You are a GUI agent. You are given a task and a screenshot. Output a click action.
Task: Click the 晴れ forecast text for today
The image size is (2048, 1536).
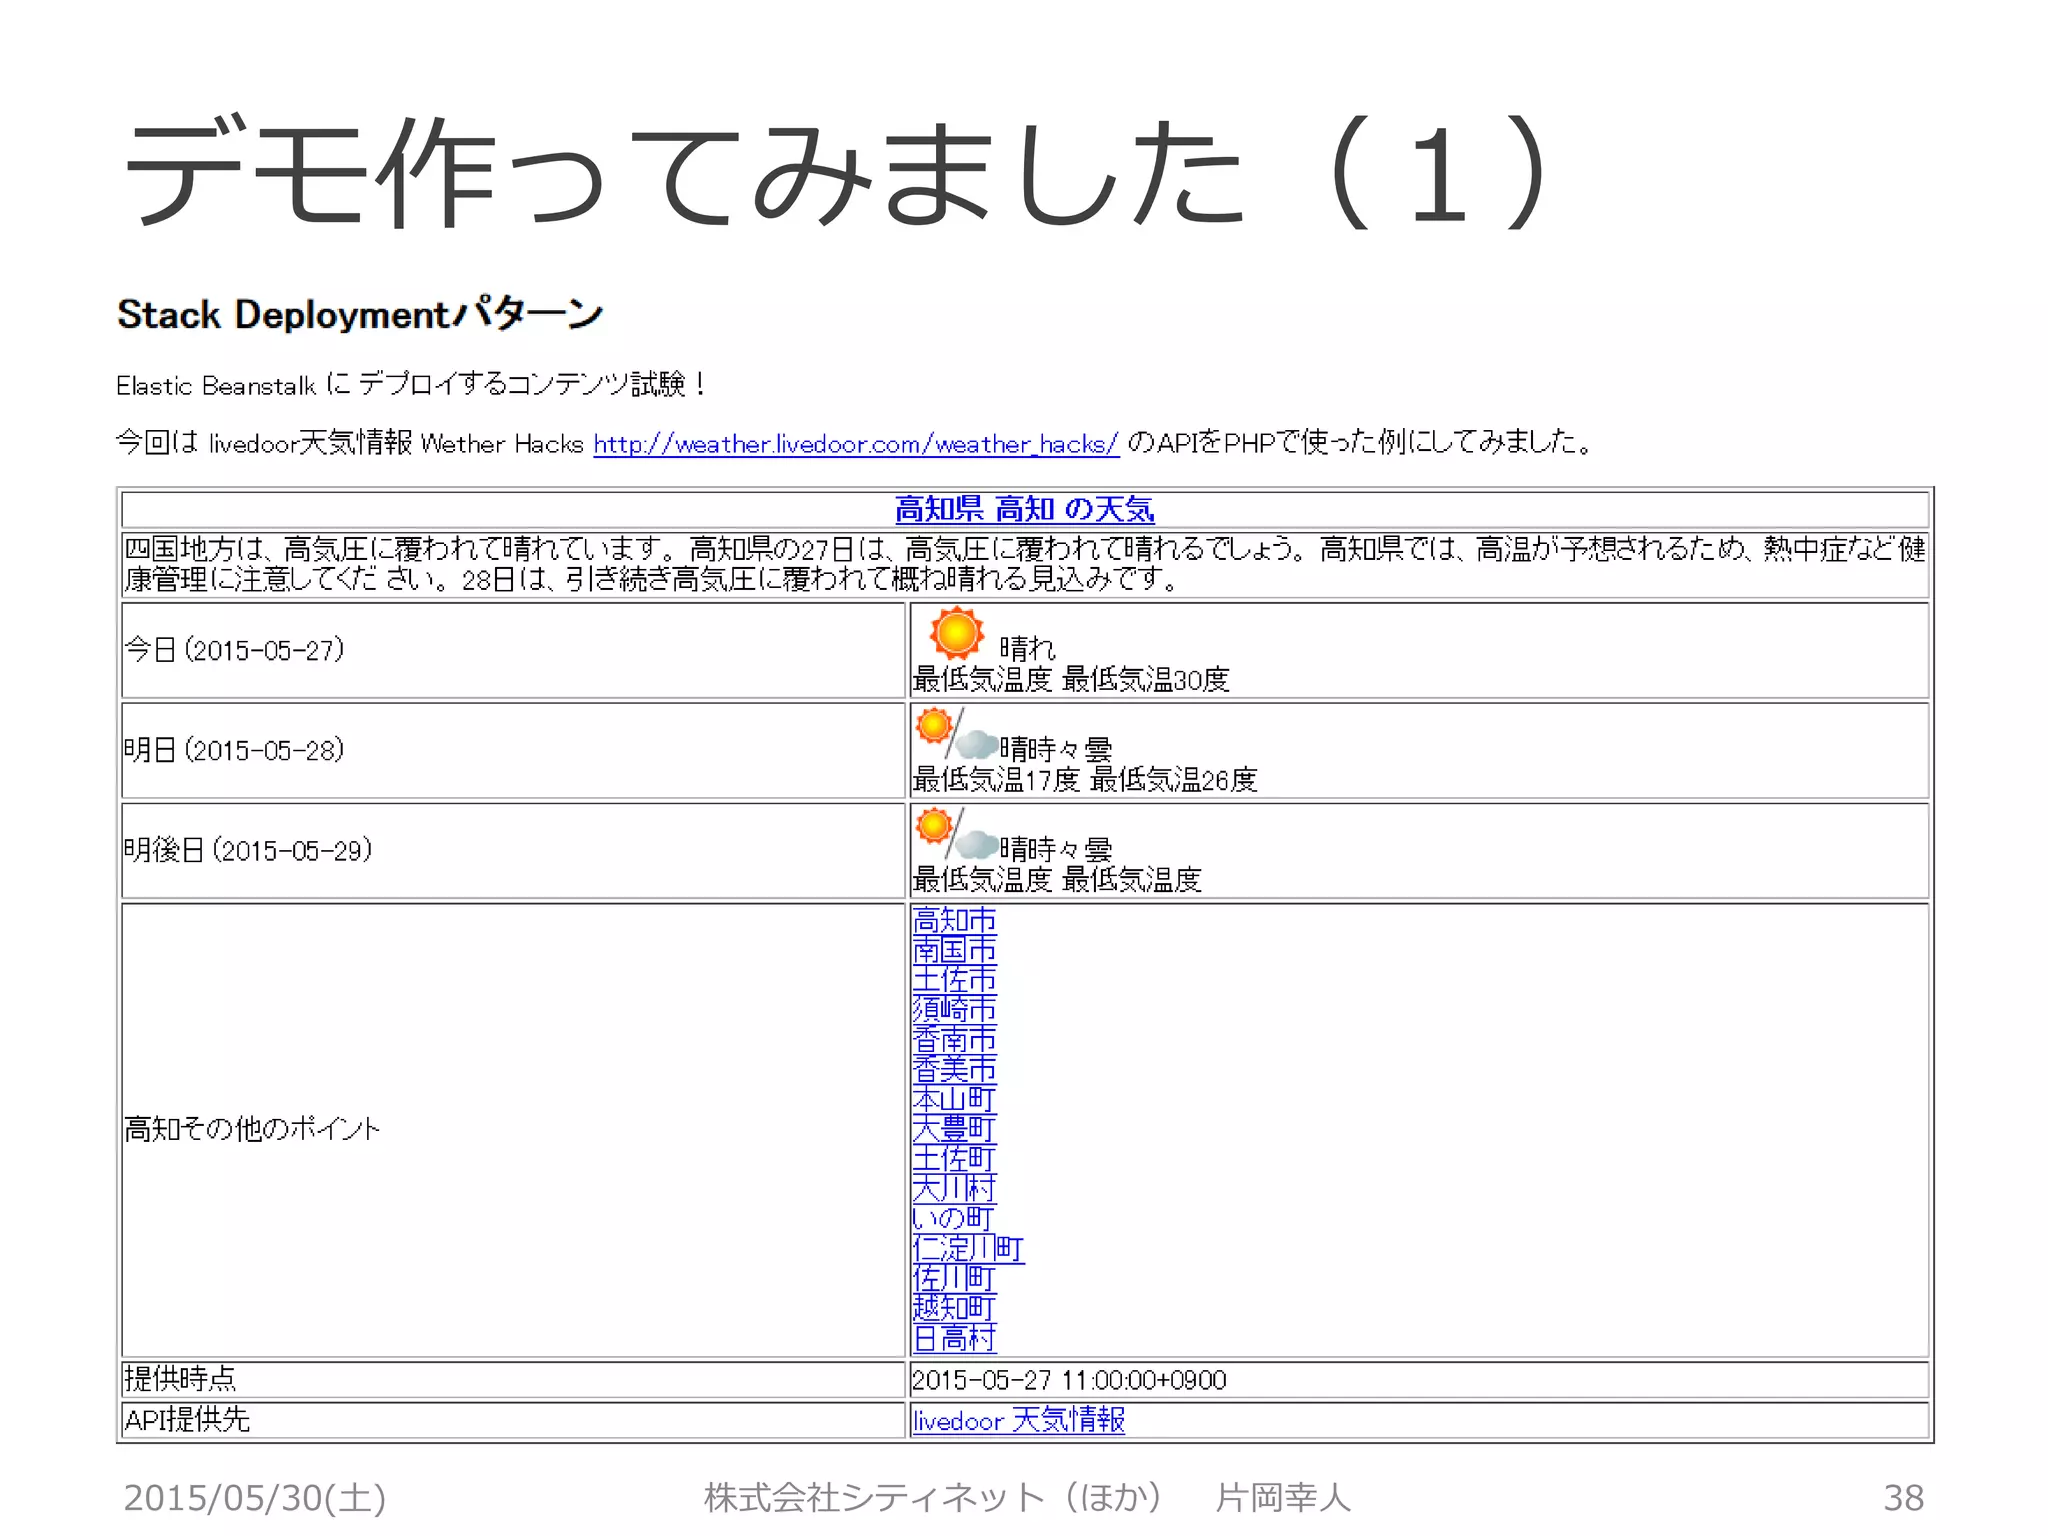pyautogui.click(x=1027, y=648)
